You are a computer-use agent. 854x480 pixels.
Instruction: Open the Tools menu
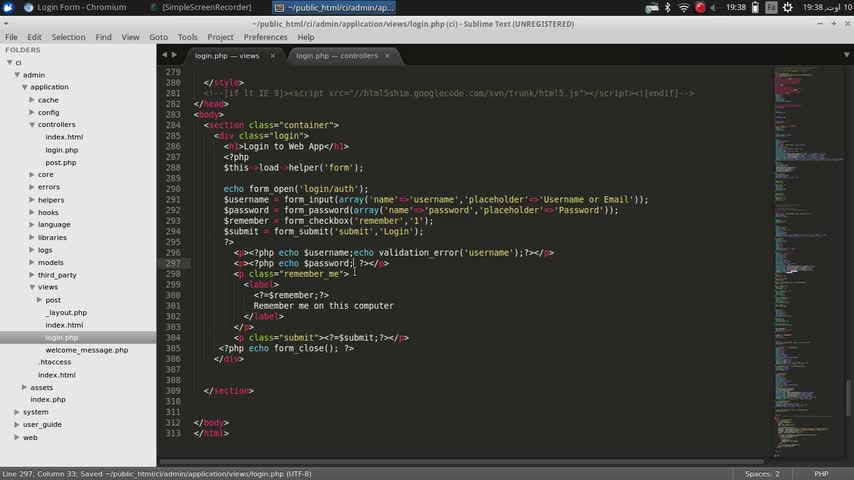(187, 37)
